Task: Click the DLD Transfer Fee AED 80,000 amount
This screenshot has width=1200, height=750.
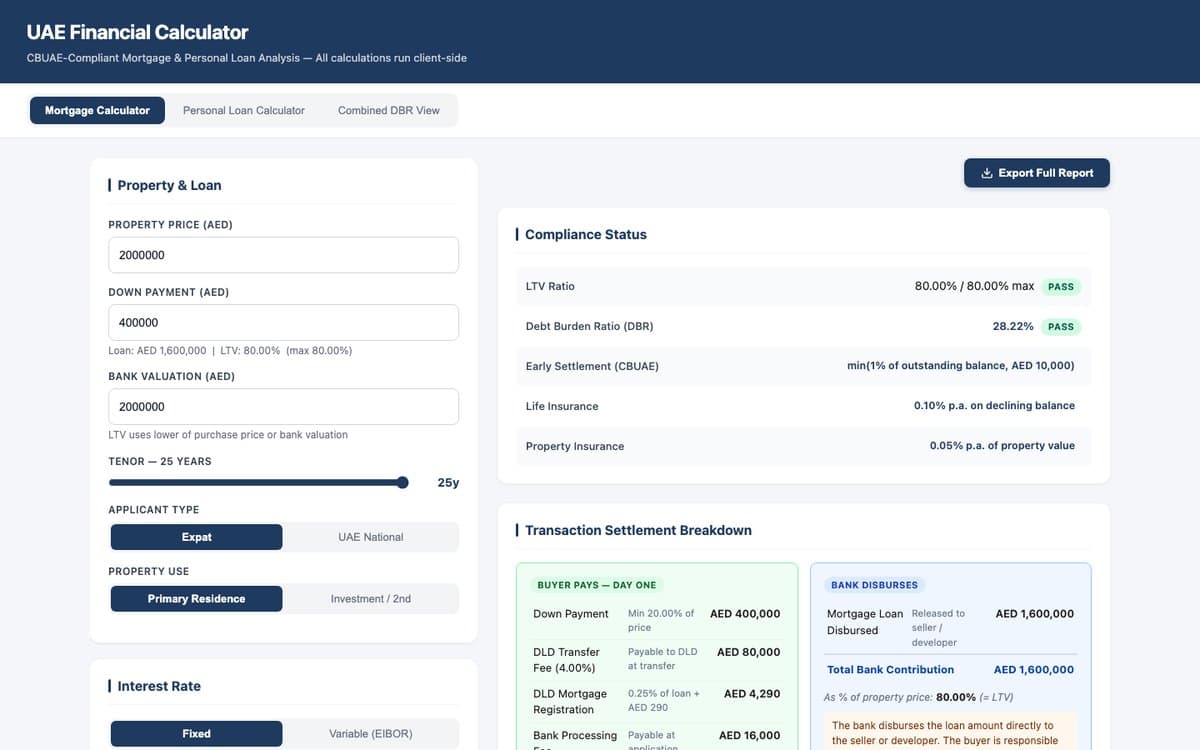Action: coord(749,652)
